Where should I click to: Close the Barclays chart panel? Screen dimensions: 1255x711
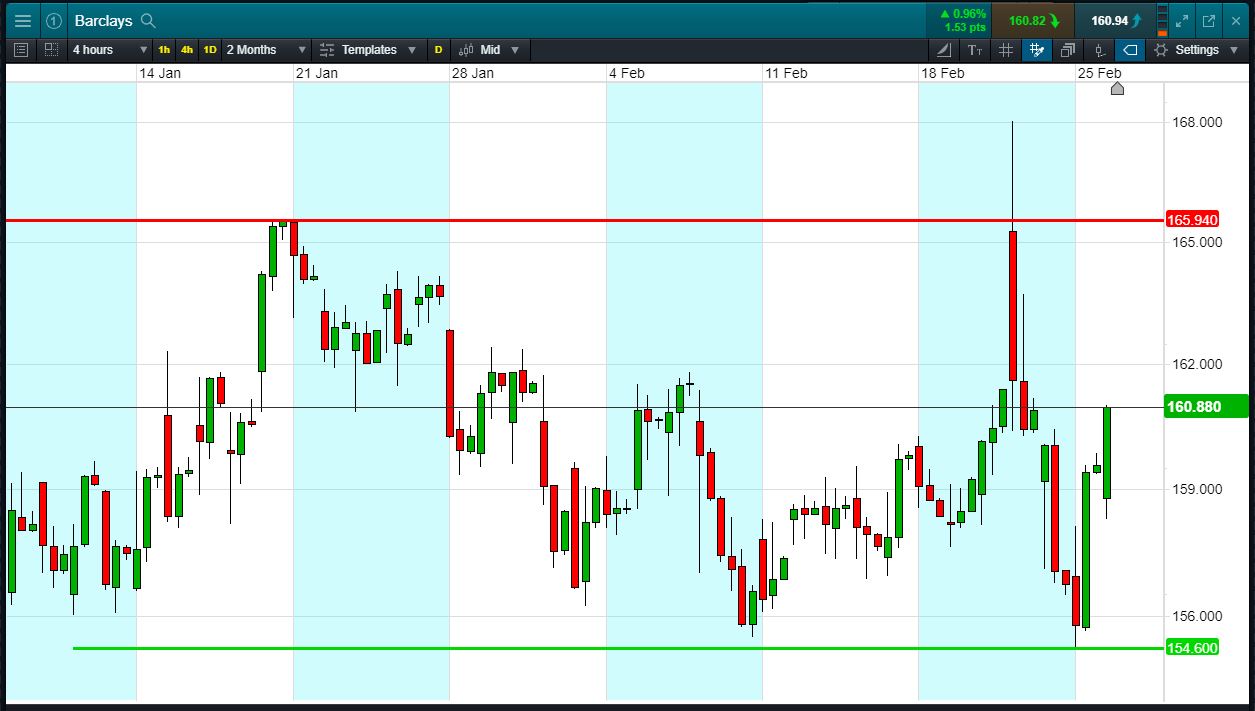click(1234, 20)
